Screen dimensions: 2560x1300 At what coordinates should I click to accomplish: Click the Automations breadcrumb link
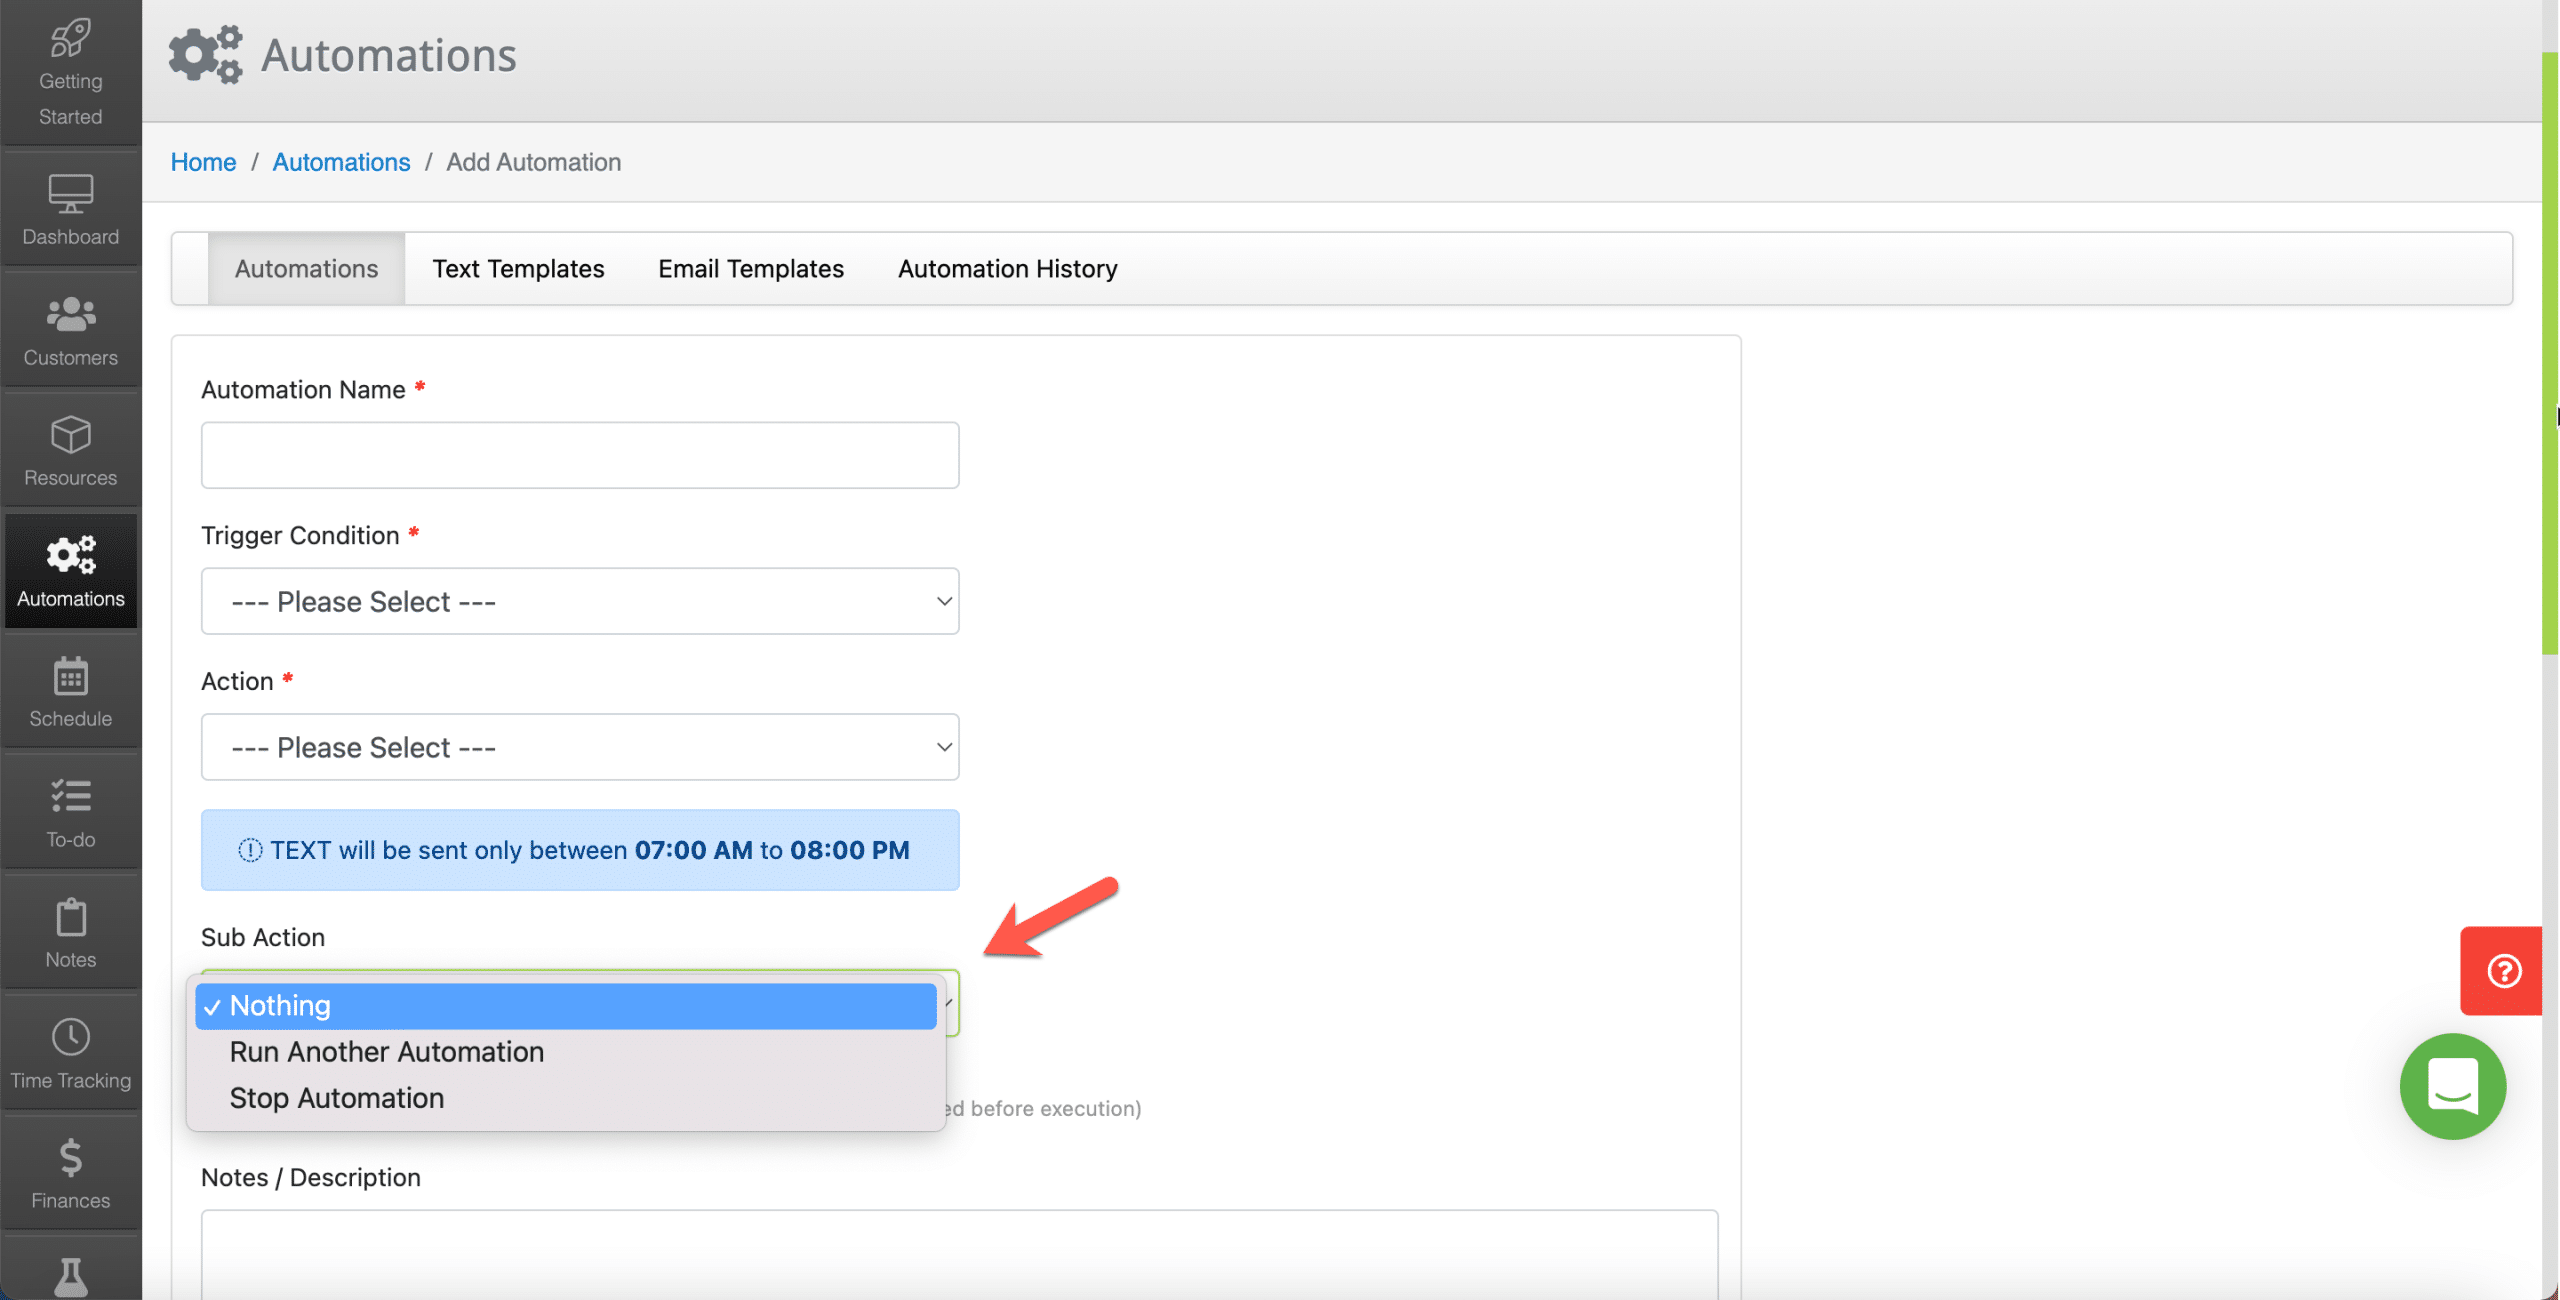[341, 162]
